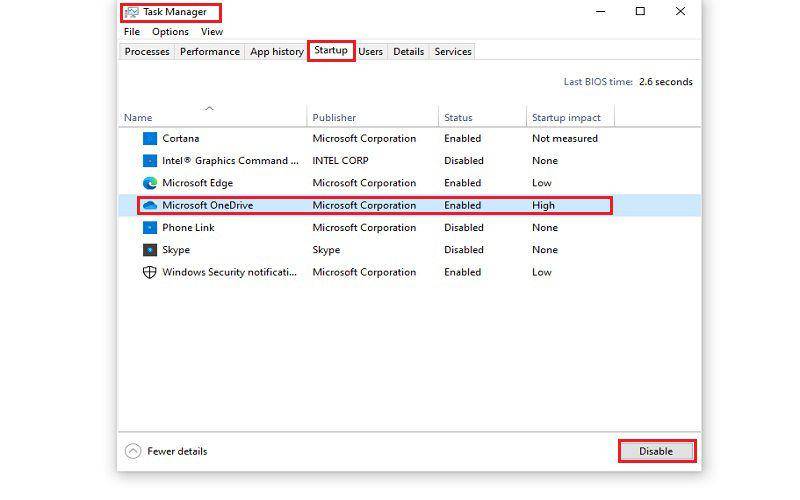Click the Cortana app icon
This screenshot has height=500, width=800.
pyautogui.click(x=149, y=138)
